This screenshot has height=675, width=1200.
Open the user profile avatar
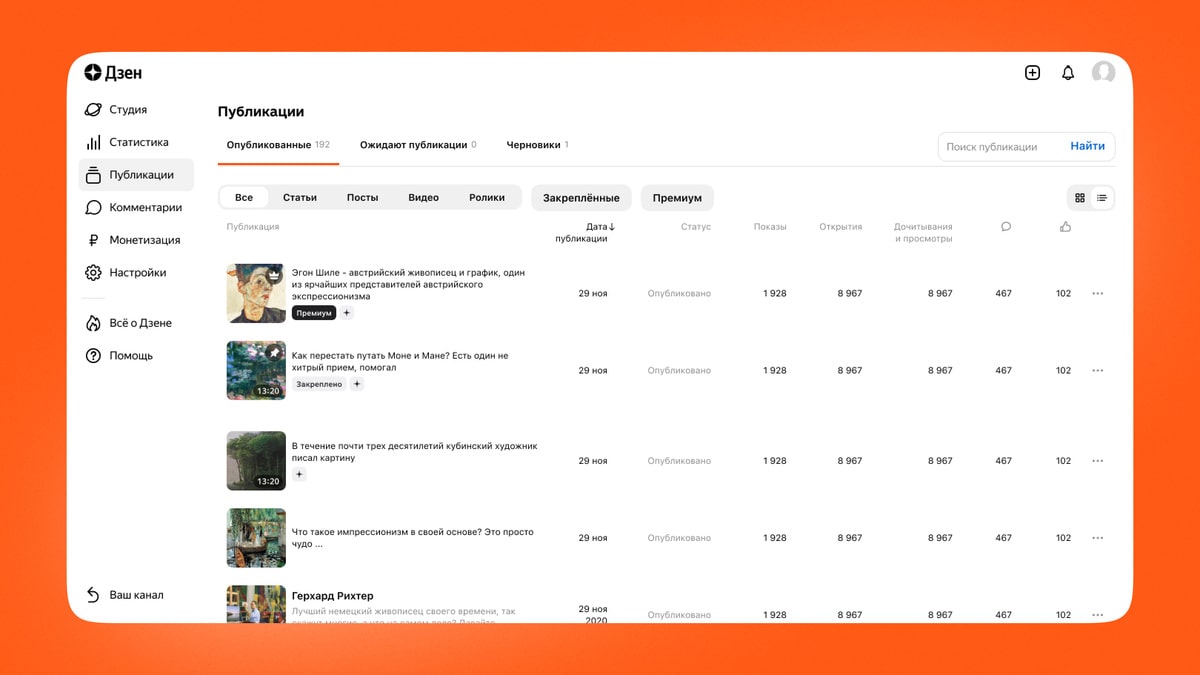pyautogui.click(x=1104, y=73)
